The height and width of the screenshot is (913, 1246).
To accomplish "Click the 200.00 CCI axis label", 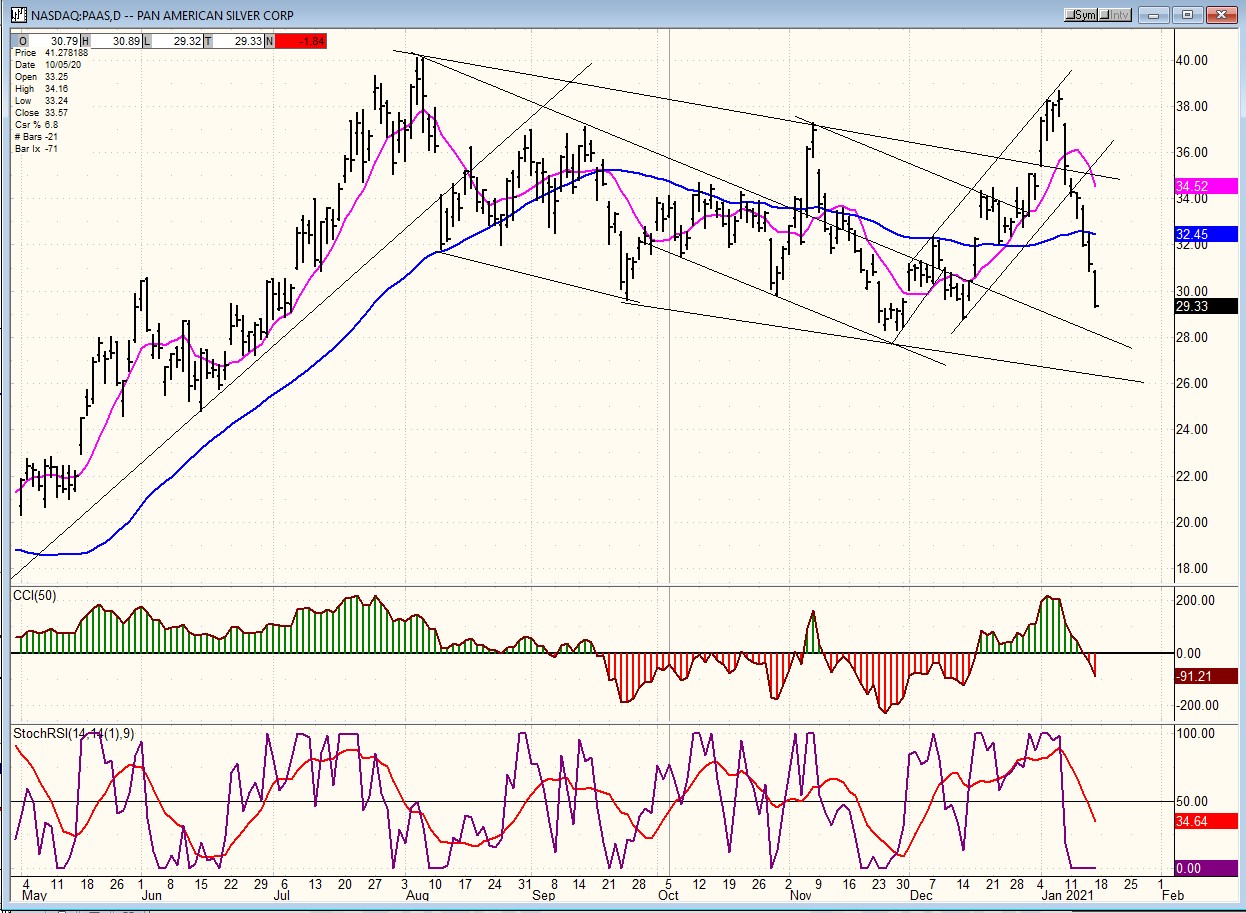I will (x=1197, y=600).
